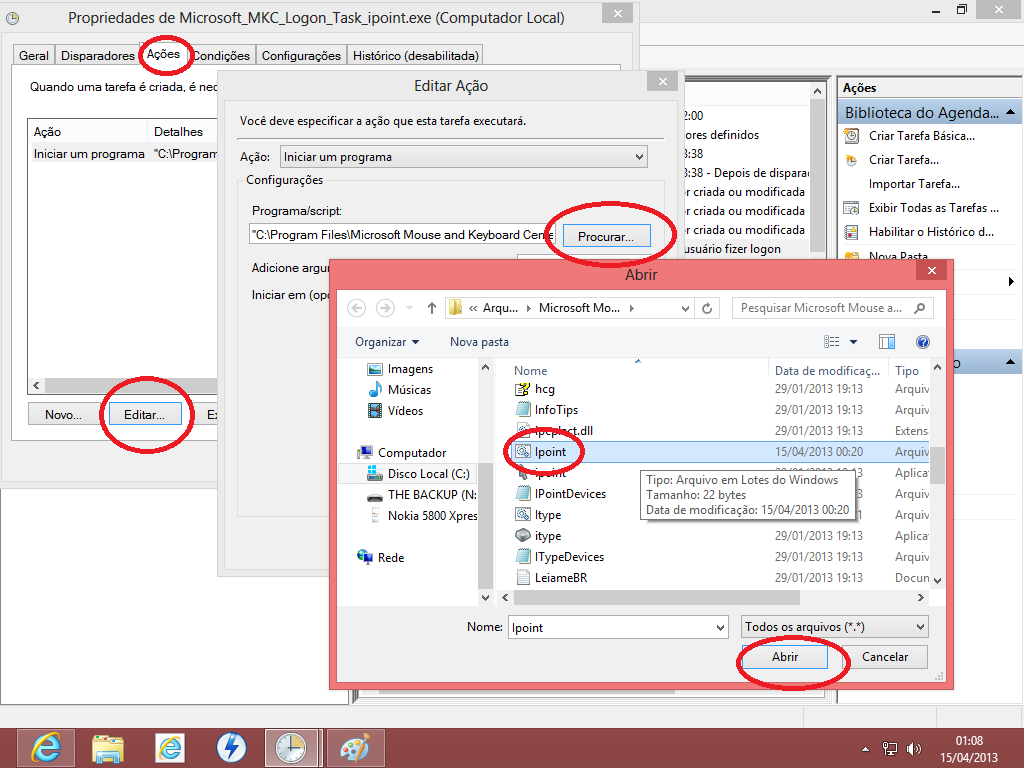
Task: Click Criar Tarefa Básica icon in Ações pane
Action: (x=851, y=136)
